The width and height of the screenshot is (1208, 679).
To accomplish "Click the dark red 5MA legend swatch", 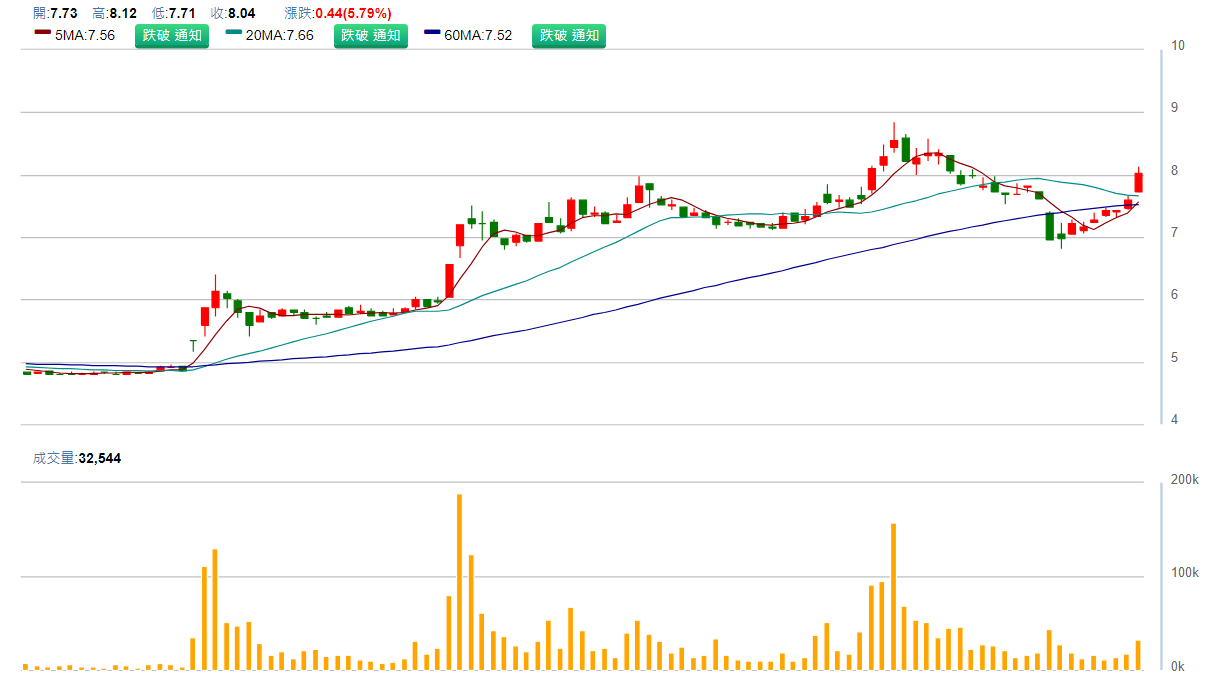I will pyautogui.click(x=42, y=33).
